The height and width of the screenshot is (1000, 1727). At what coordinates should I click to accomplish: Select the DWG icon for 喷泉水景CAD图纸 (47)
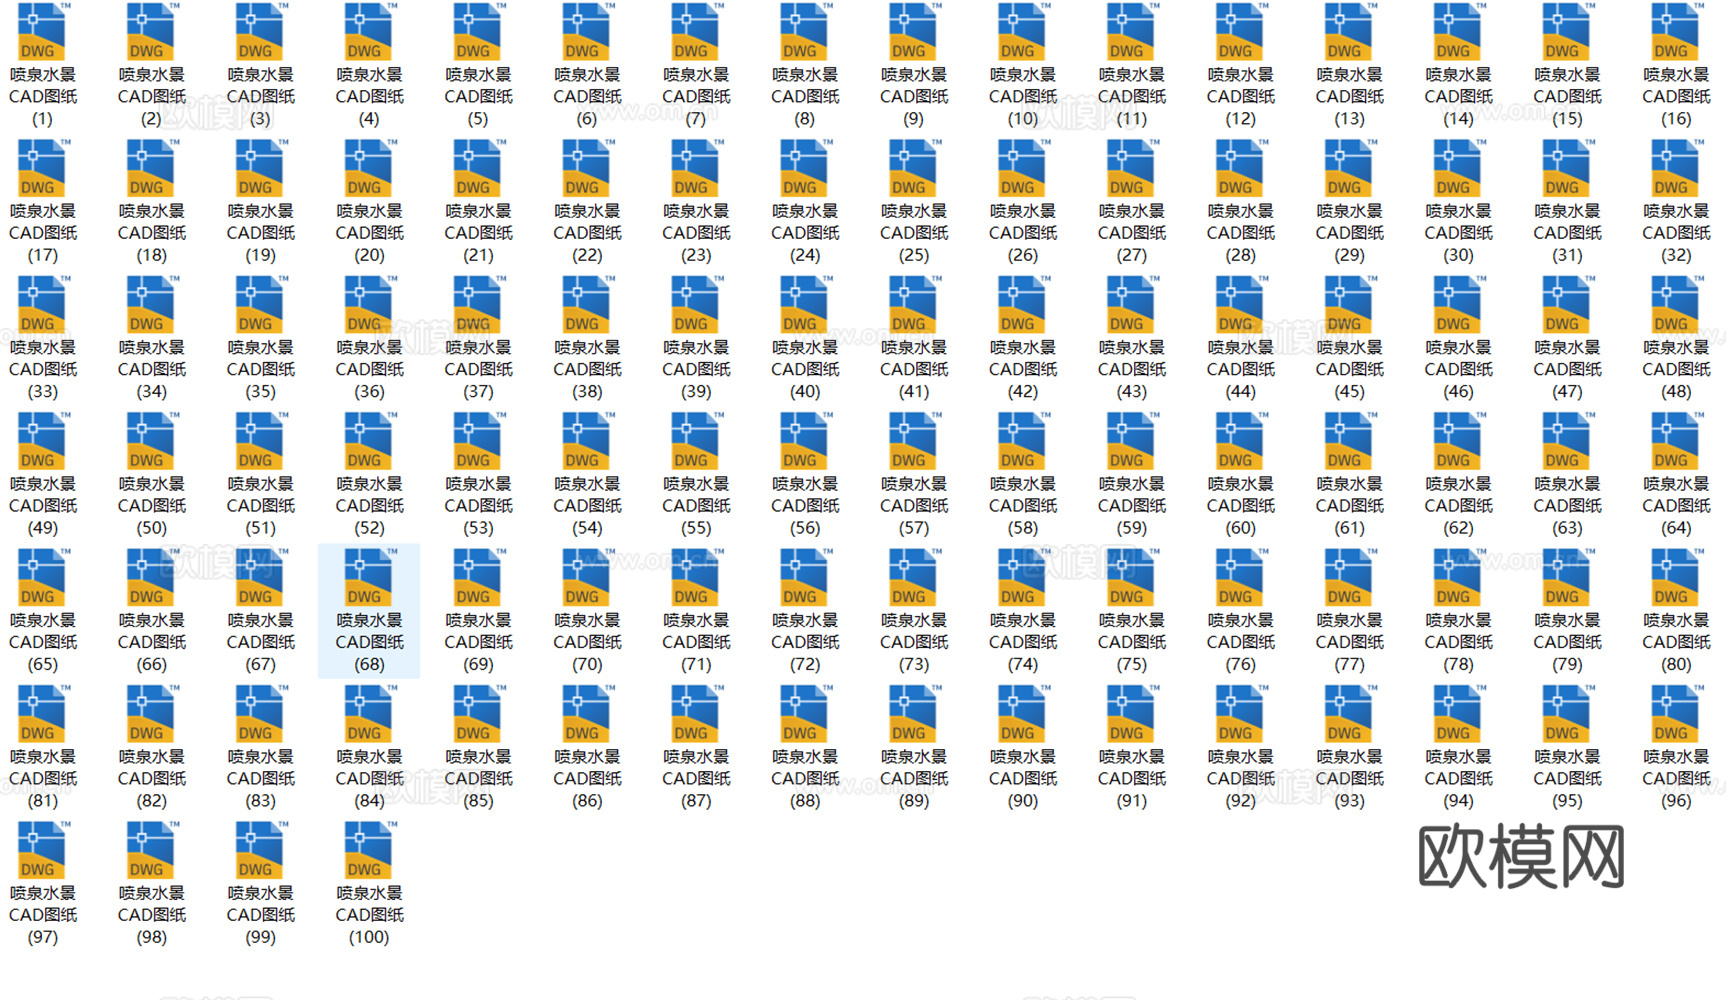[1567, 305]
